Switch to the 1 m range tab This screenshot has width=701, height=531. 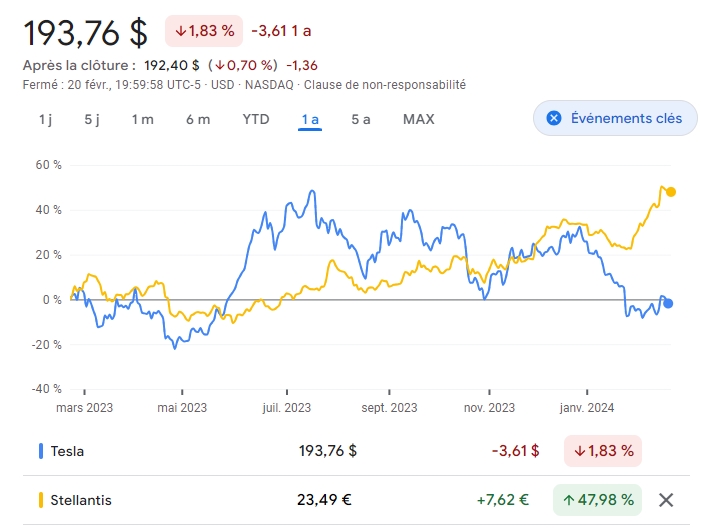click(142, 120)
